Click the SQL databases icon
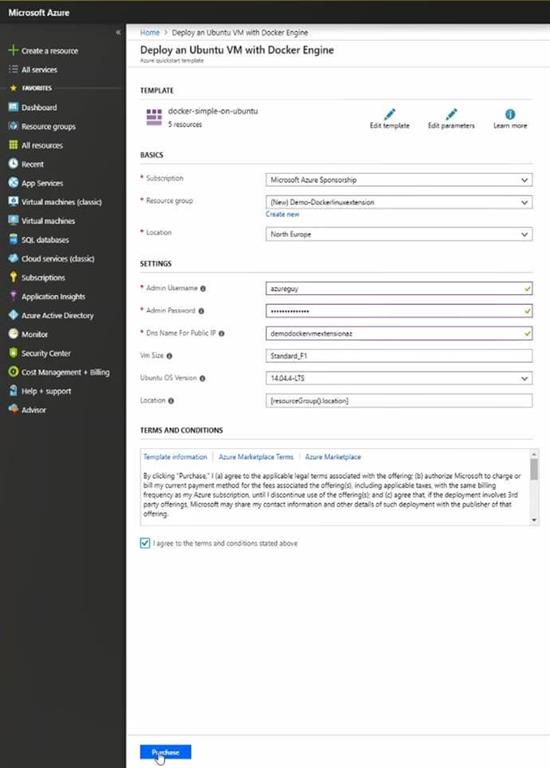 point(13,240)
